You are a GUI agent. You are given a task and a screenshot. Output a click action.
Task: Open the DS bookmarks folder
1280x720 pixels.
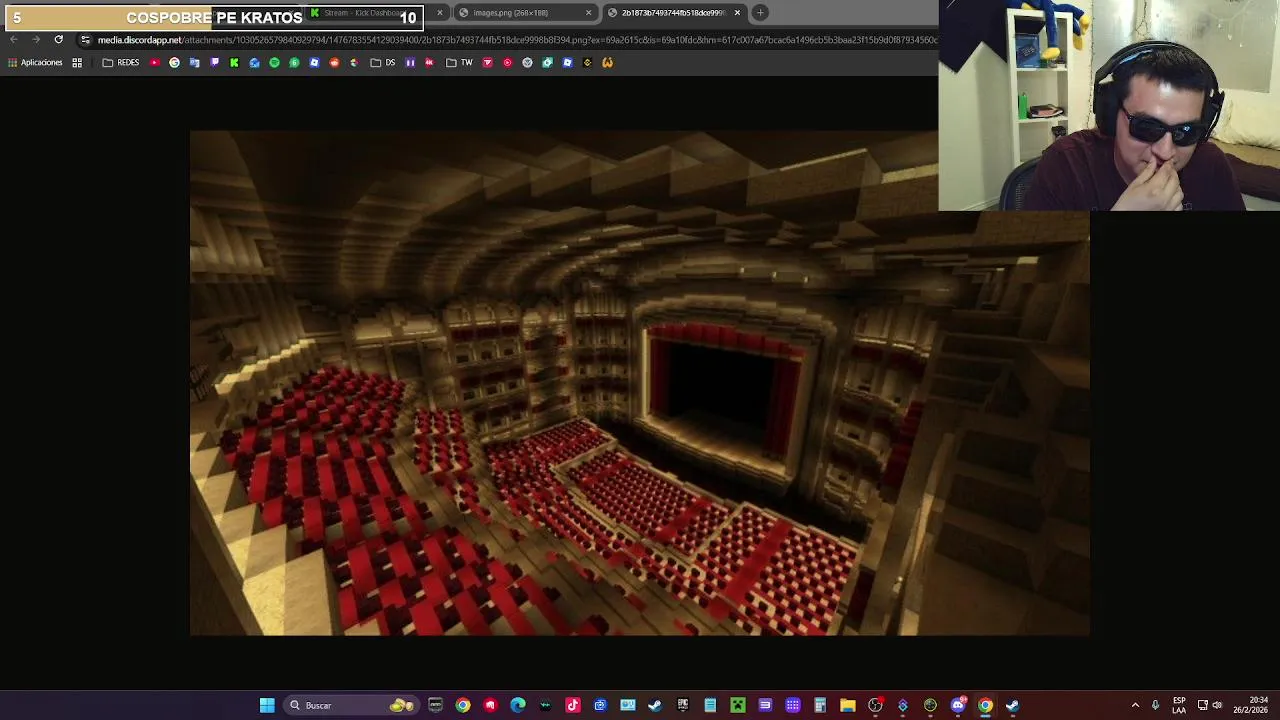point(382,62)
